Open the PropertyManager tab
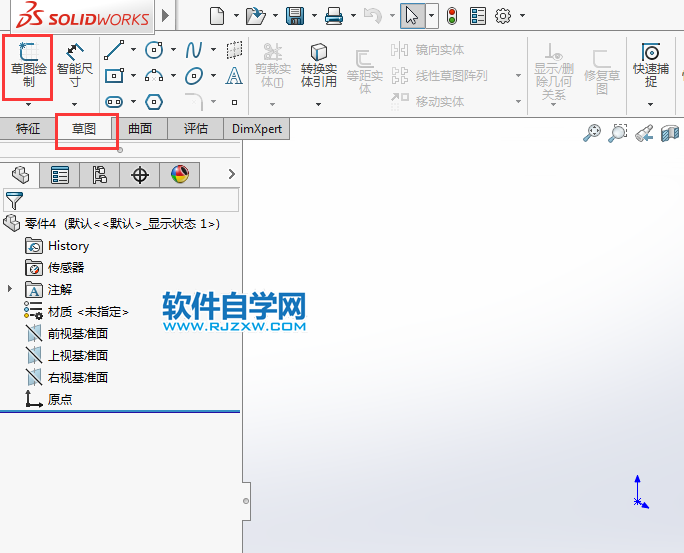Viewport: 684px width, 553px height. pos(60,175)
